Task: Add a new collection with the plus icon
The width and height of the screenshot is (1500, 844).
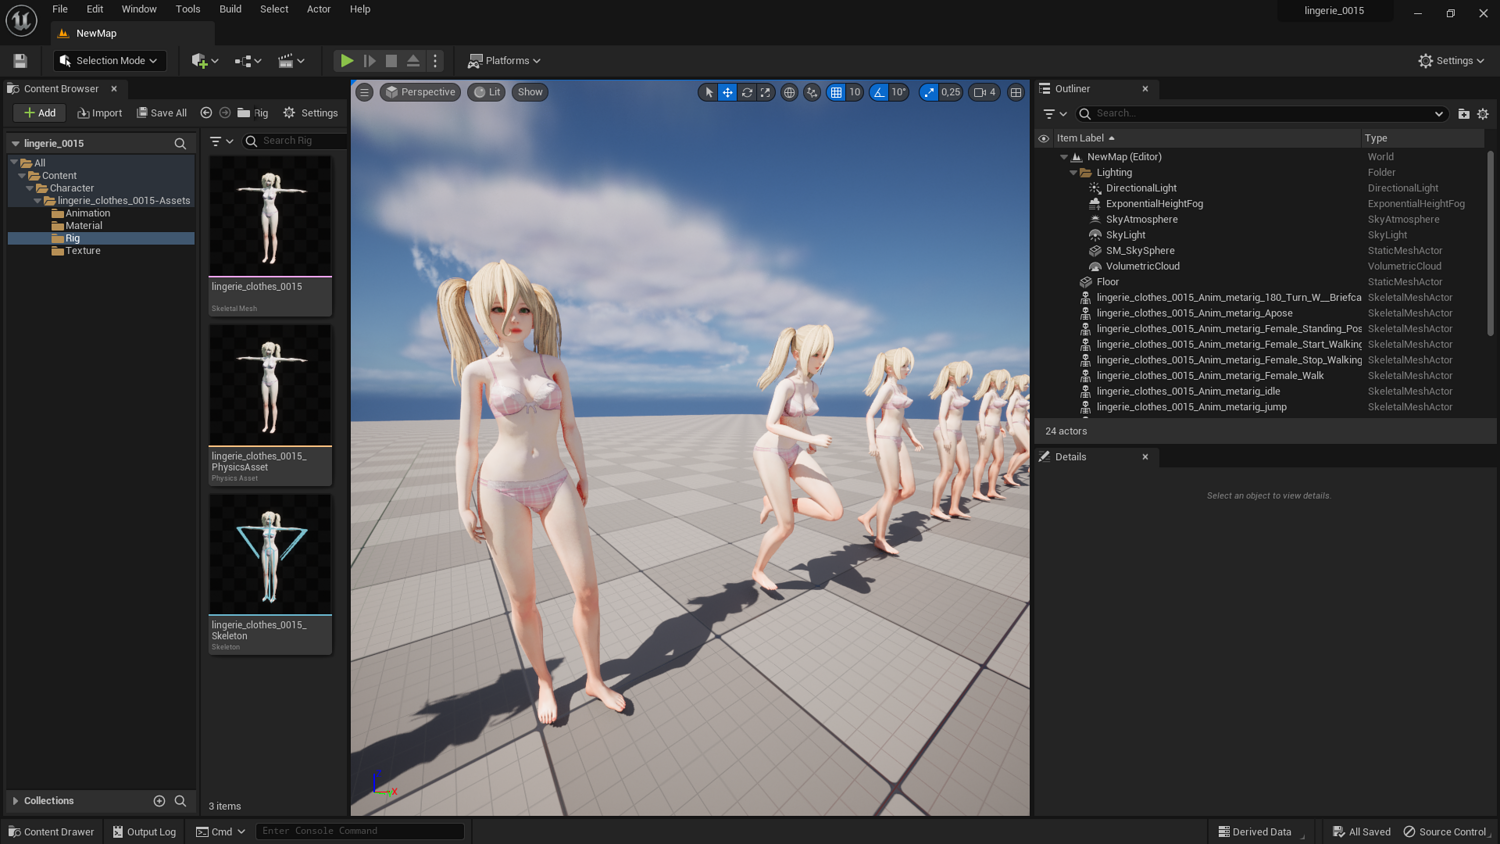Action: tap(159, 801)
